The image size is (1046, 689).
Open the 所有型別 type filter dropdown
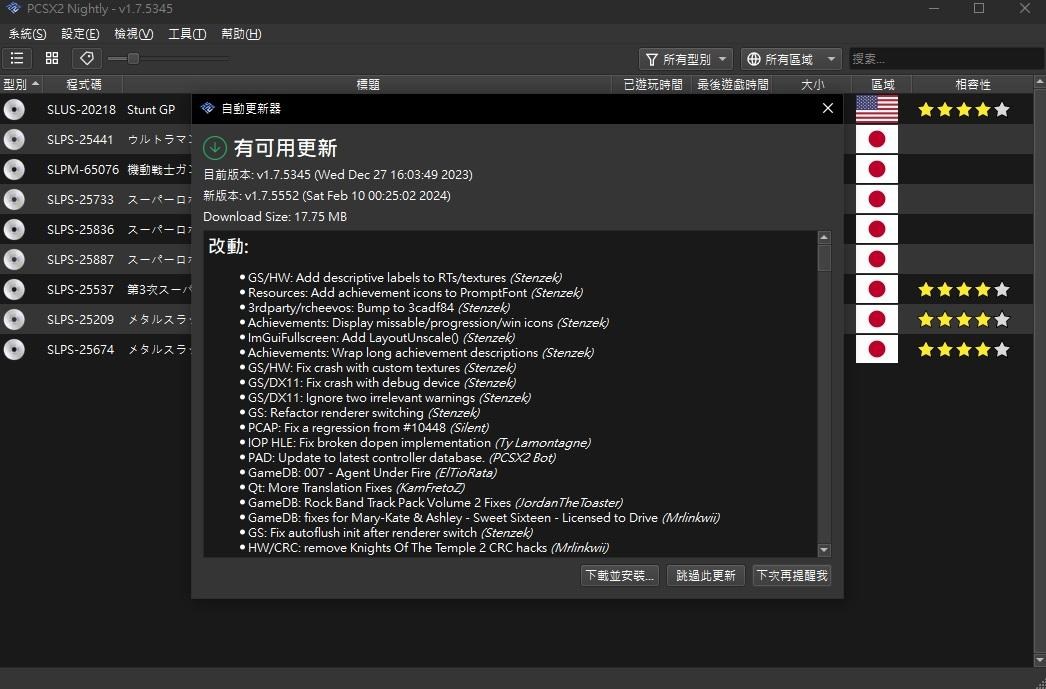point(686,60)
